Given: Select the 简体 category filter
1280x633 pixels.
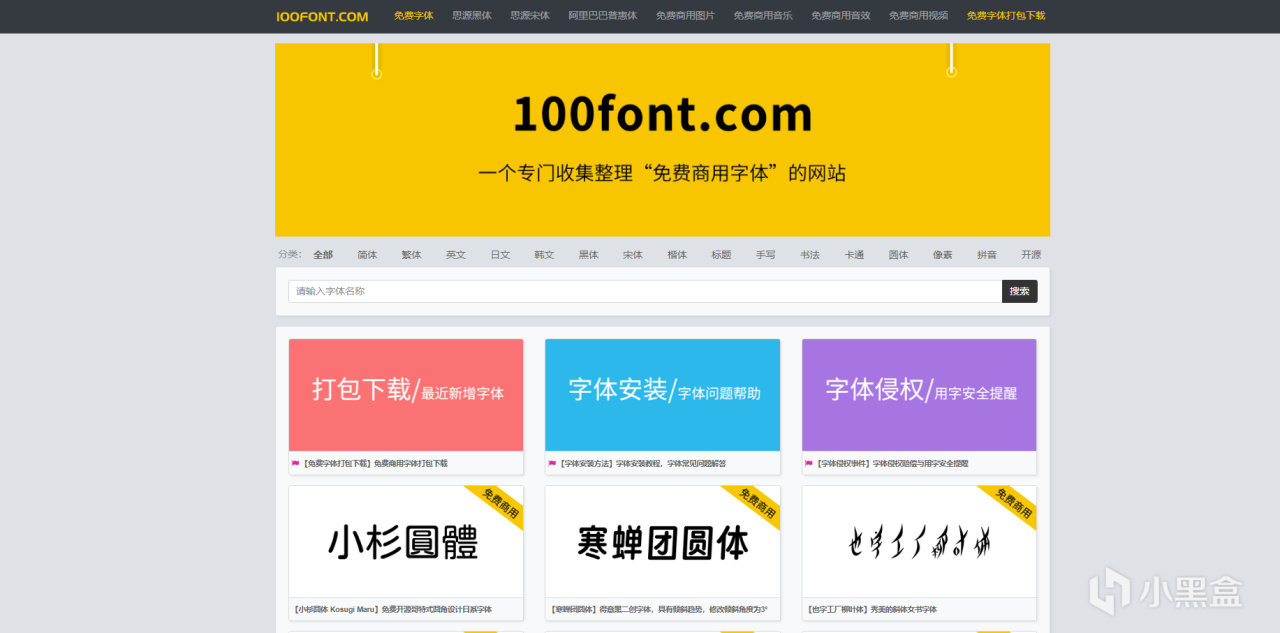Looking at the screenshot, I should point(367,255).
